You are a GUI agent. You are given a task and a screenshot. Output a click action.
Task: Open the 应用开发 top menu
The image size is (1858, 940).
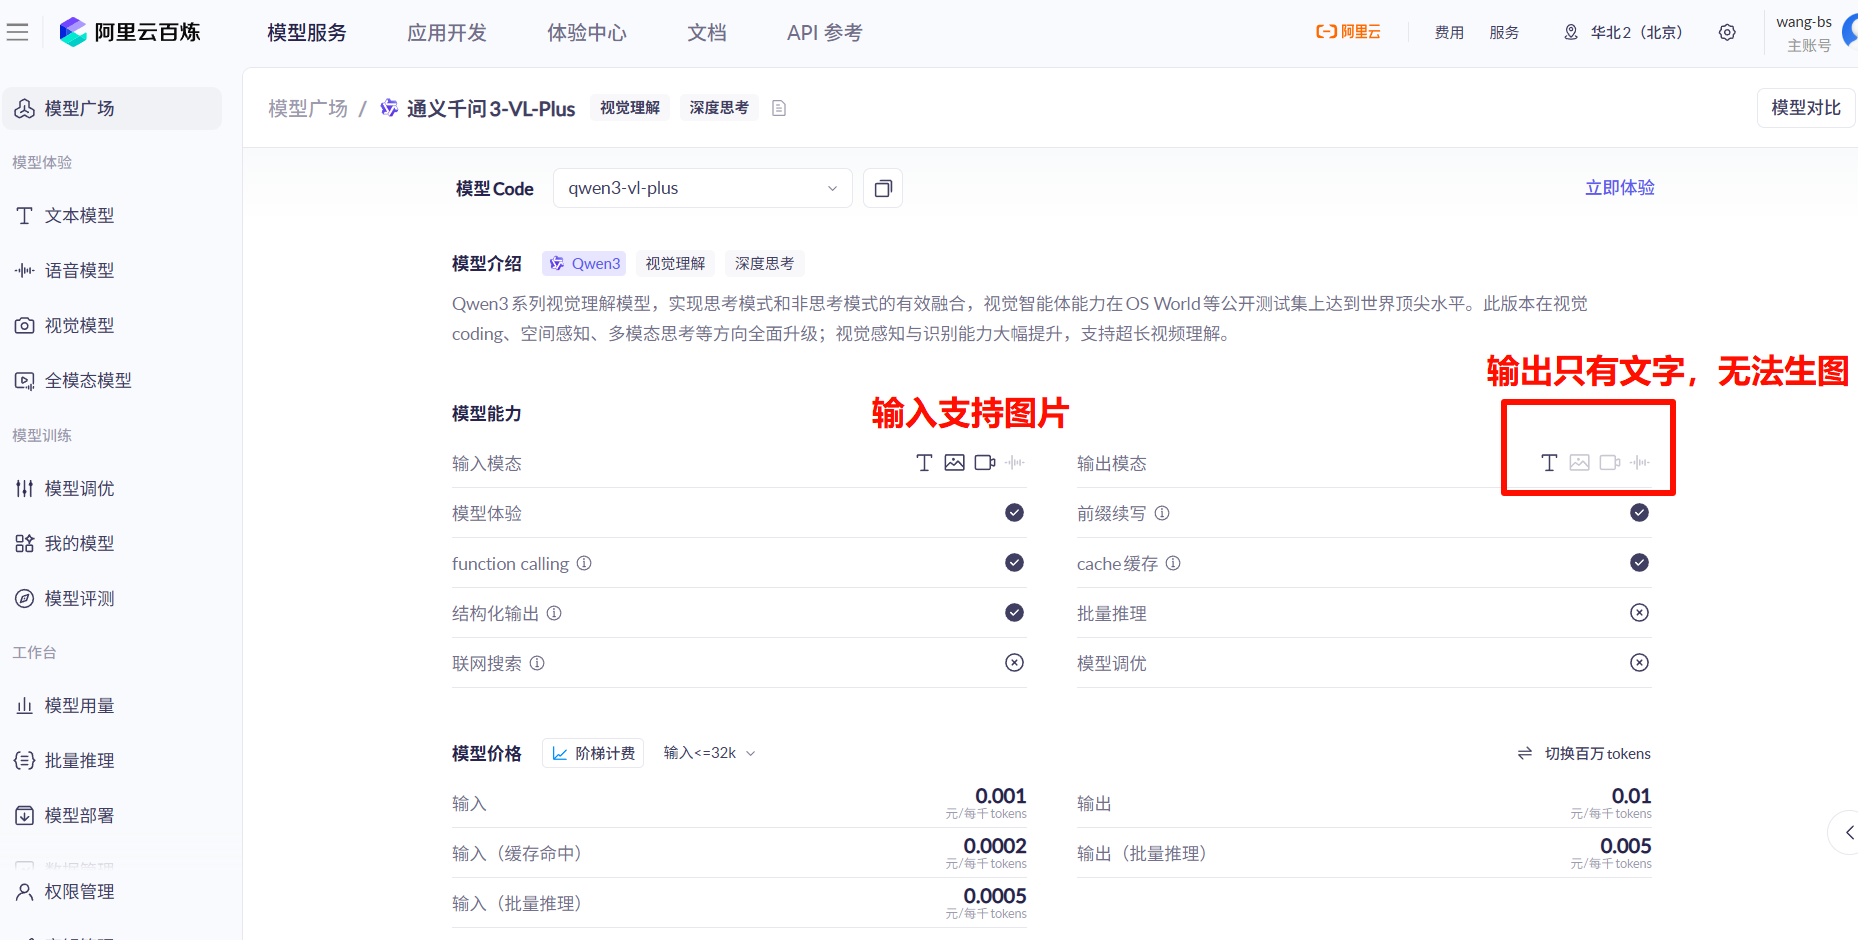pyautogui.click(x=446, y=33)
